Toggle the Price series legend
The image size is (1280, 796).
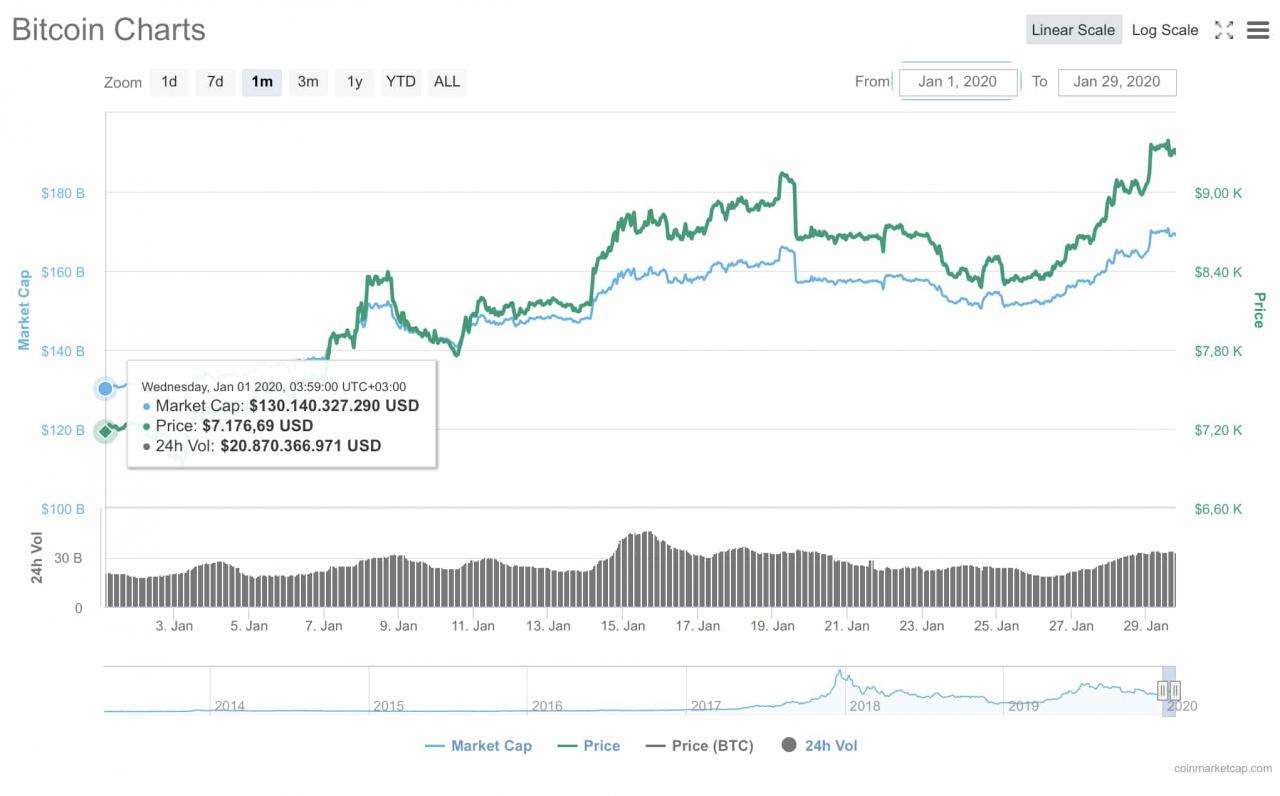tap(588, 745)
